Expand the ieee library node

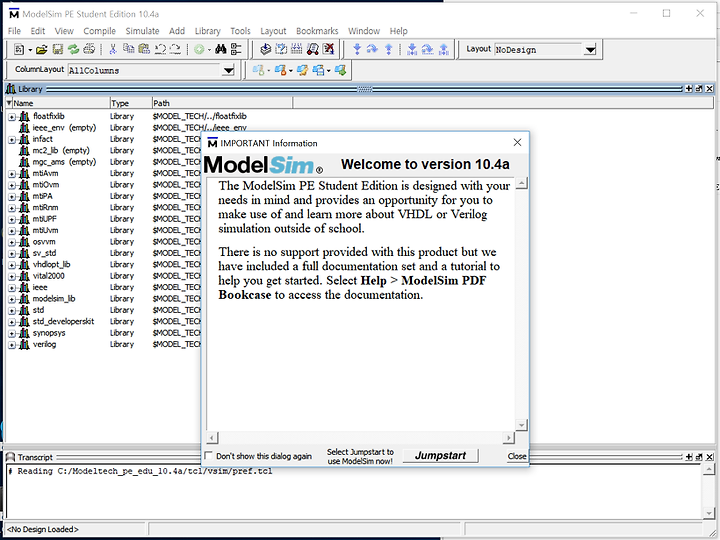click(x=12, y=288)
